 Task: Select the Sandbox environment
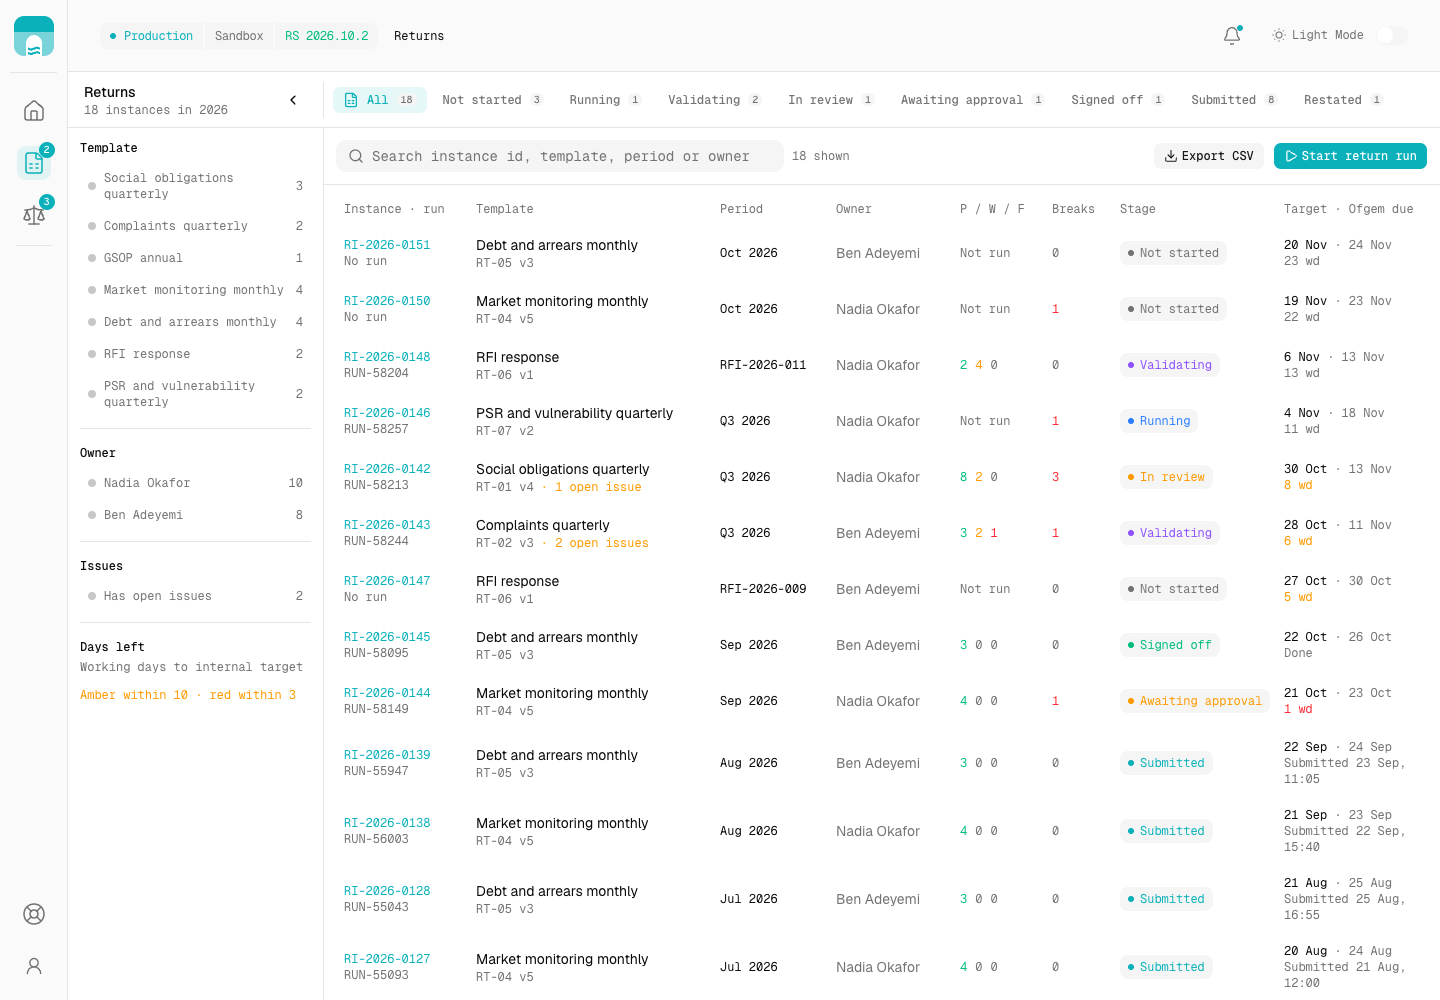(239, 36)
